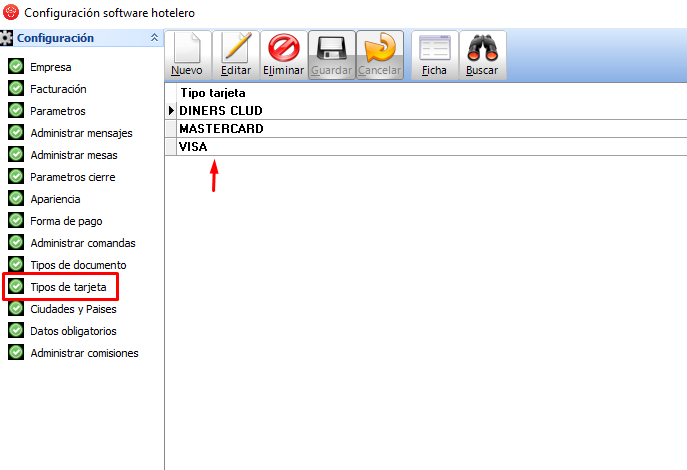Screen dimensions: 687x470
Task: Go to Administrar mensajes
Action: point(81,133)
